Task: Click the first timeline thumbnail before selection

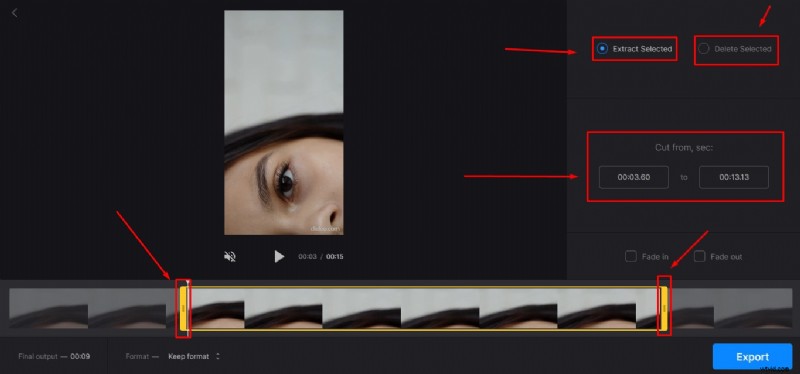Action: click(48, 308)
